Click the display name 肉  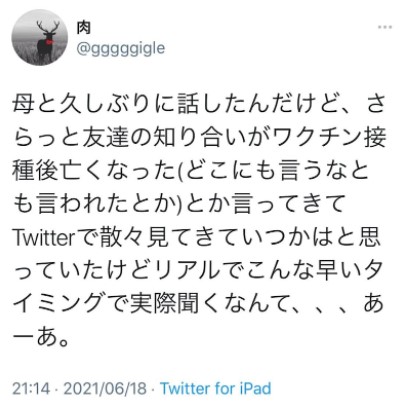pyautogui.click(x=84, y=27)
